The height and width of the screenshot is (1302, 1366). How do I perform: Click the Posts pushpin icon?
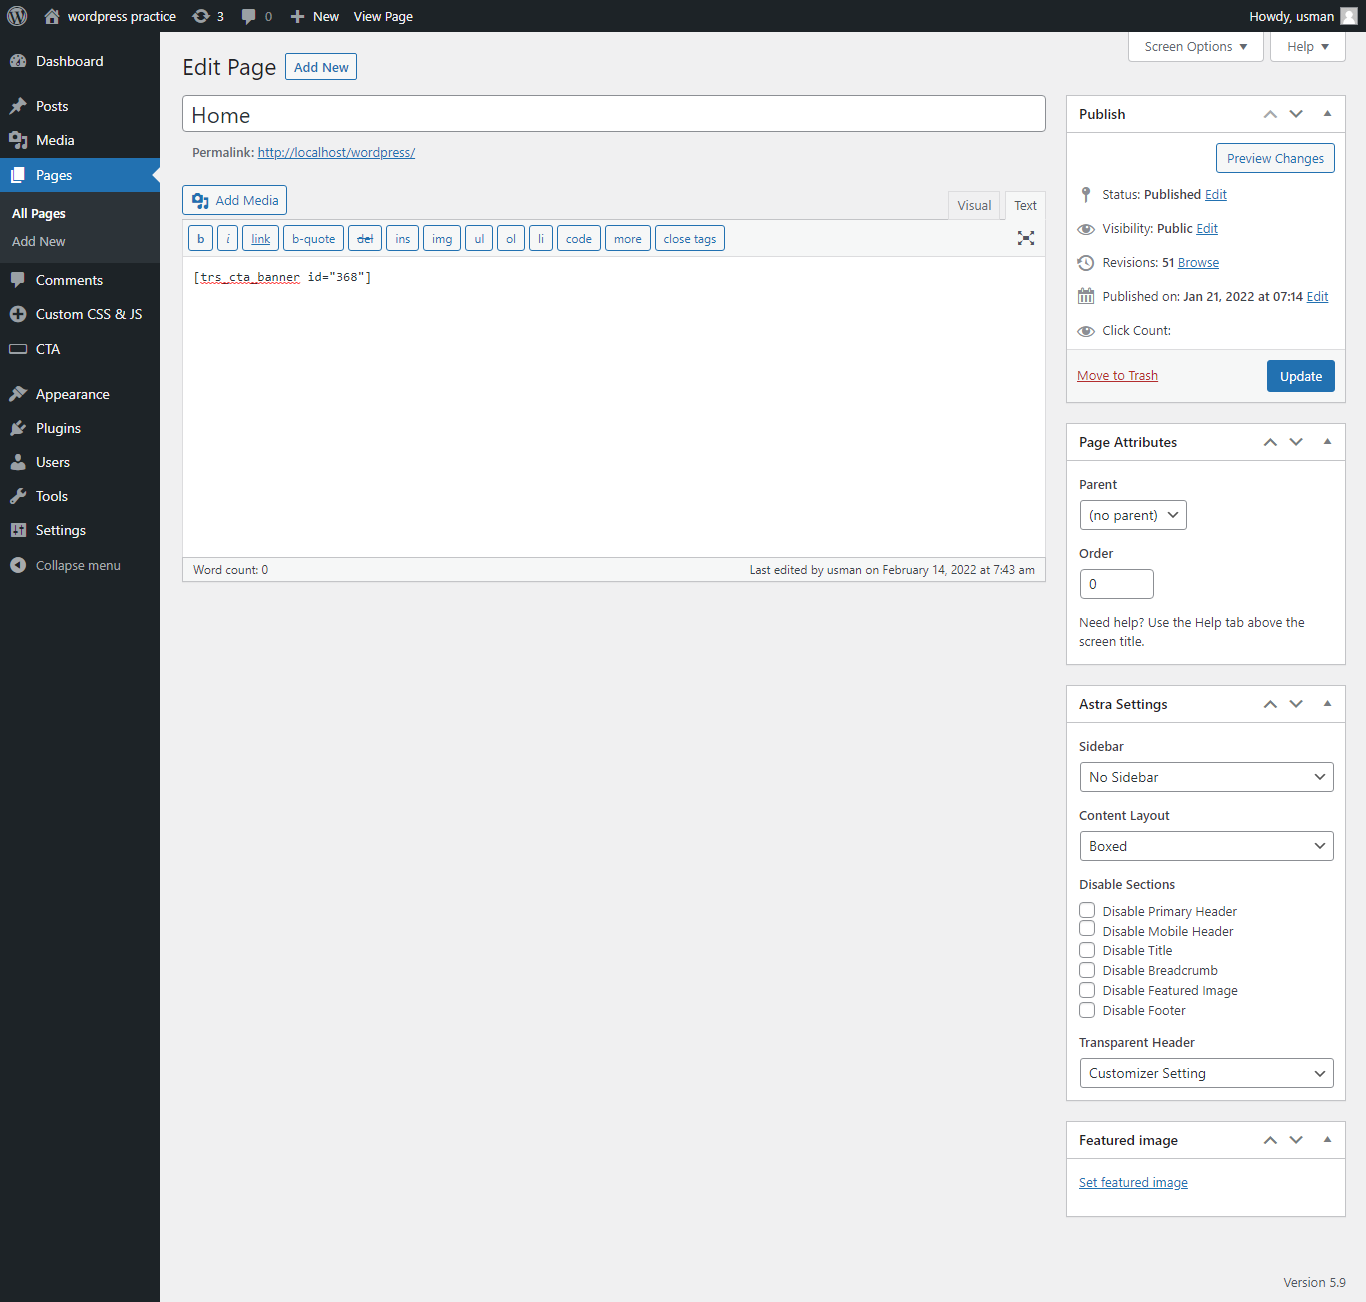(x=18, y=106)
